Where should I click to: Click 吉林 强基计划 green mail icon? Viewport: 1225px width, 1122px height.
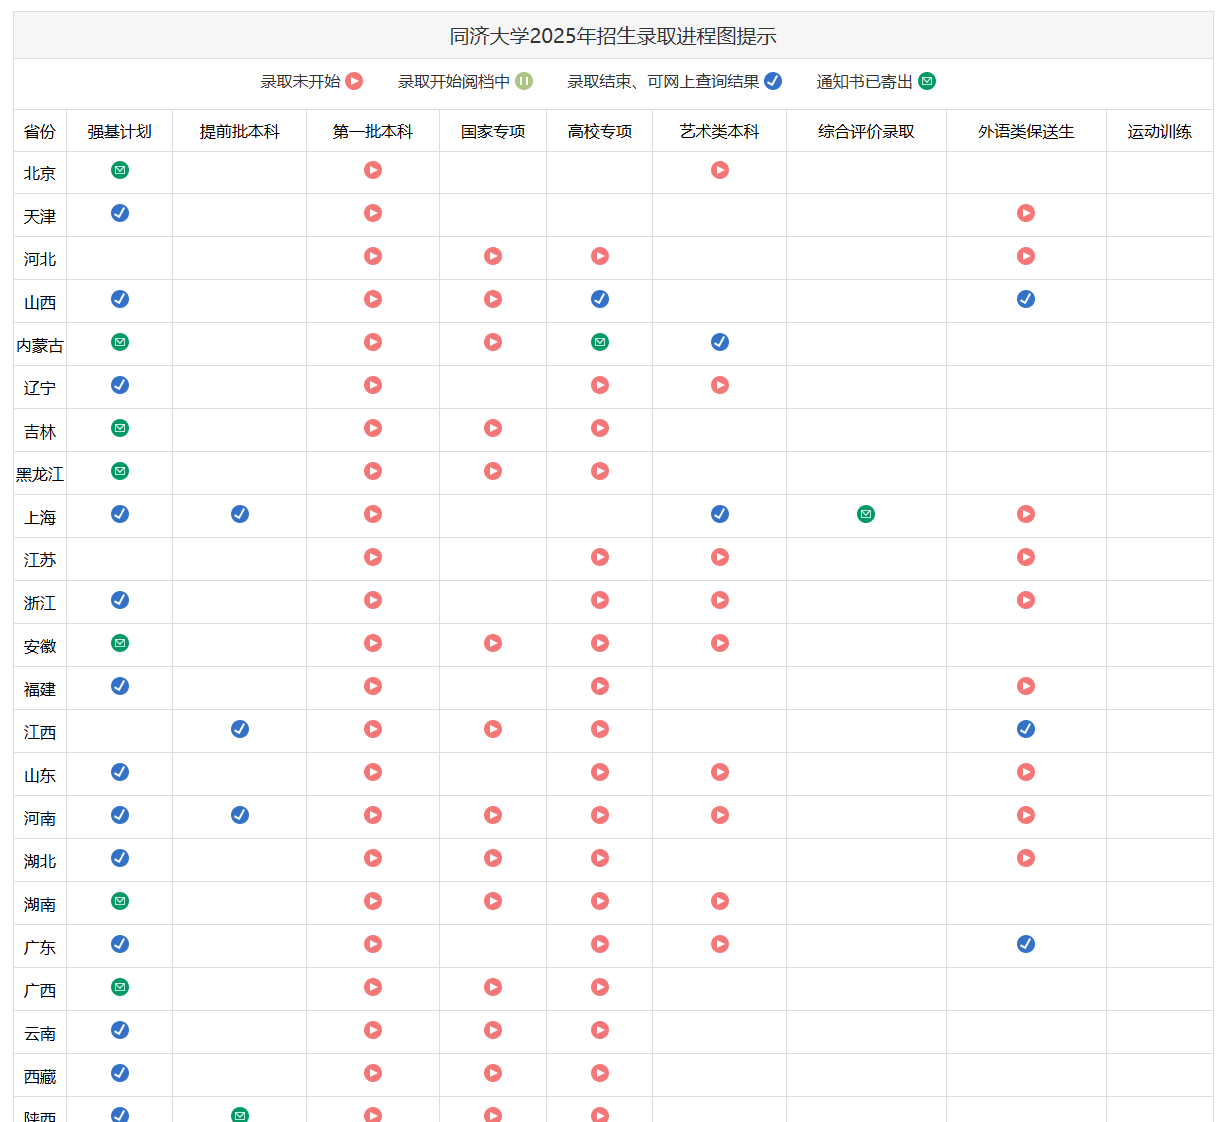[x=120, y=428]
